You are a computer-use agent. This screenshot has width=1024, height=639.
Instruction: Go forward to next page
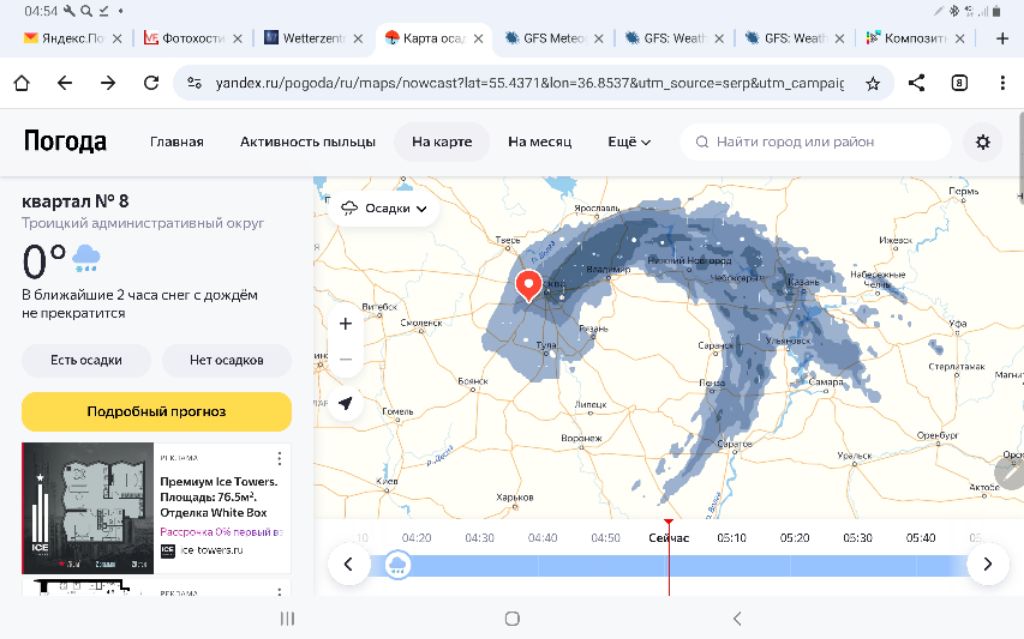pyautogui.click(x=108, y=83)
